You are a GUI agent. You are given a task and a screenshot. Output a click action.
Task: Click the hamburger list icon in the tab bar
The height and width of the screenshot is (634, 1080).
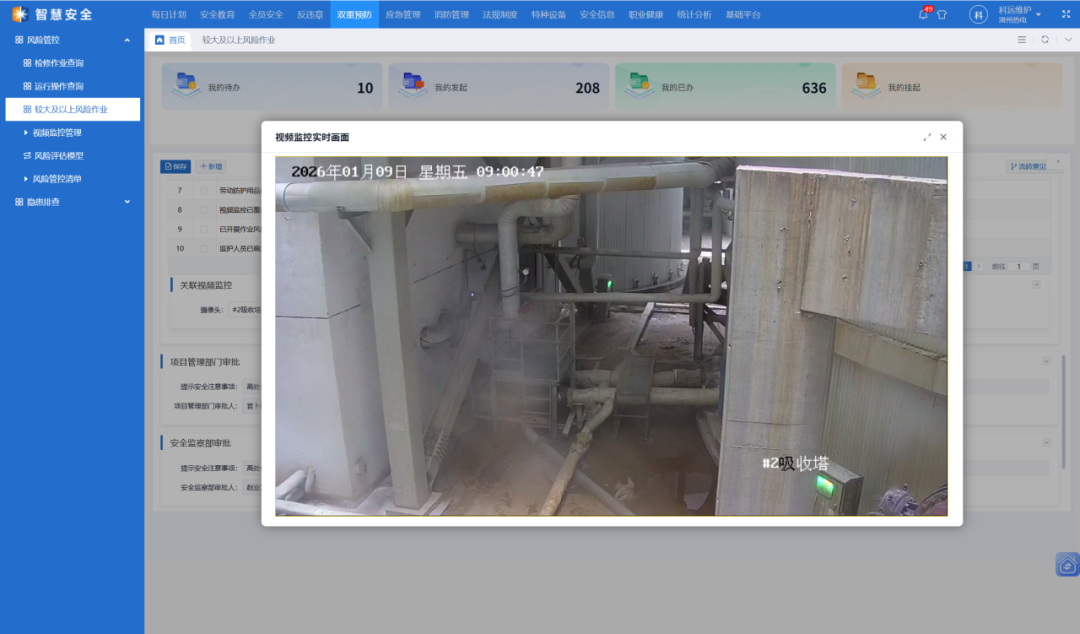1021,40
